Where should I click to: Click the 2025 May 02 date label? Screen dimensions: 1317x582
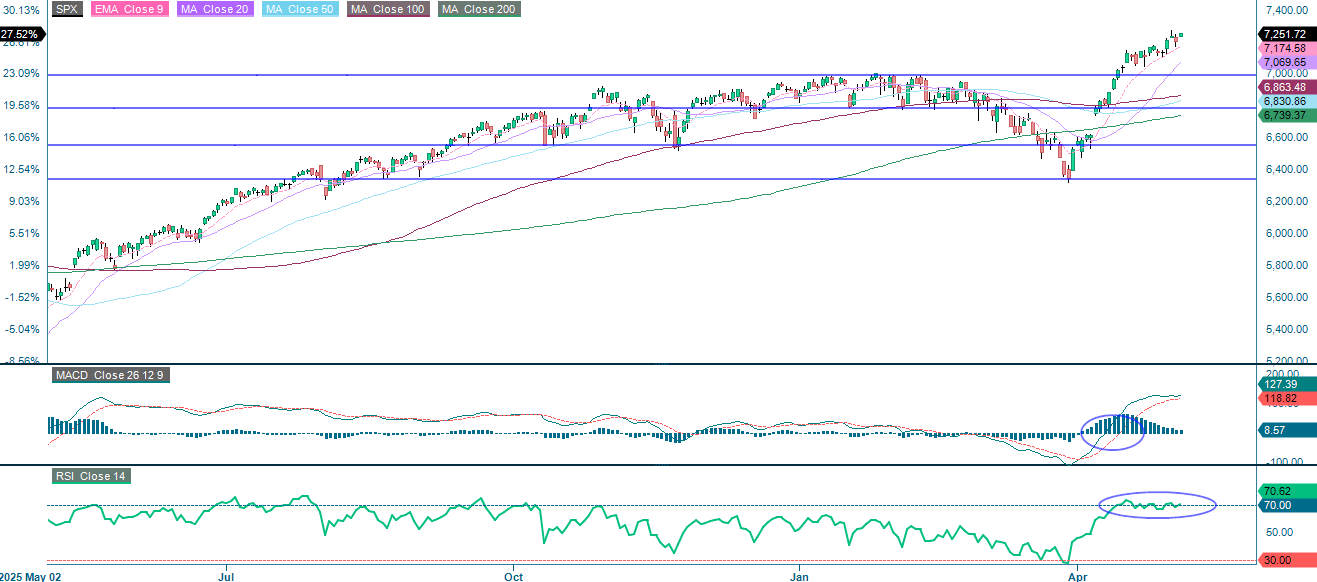click(x=31, y=576)
